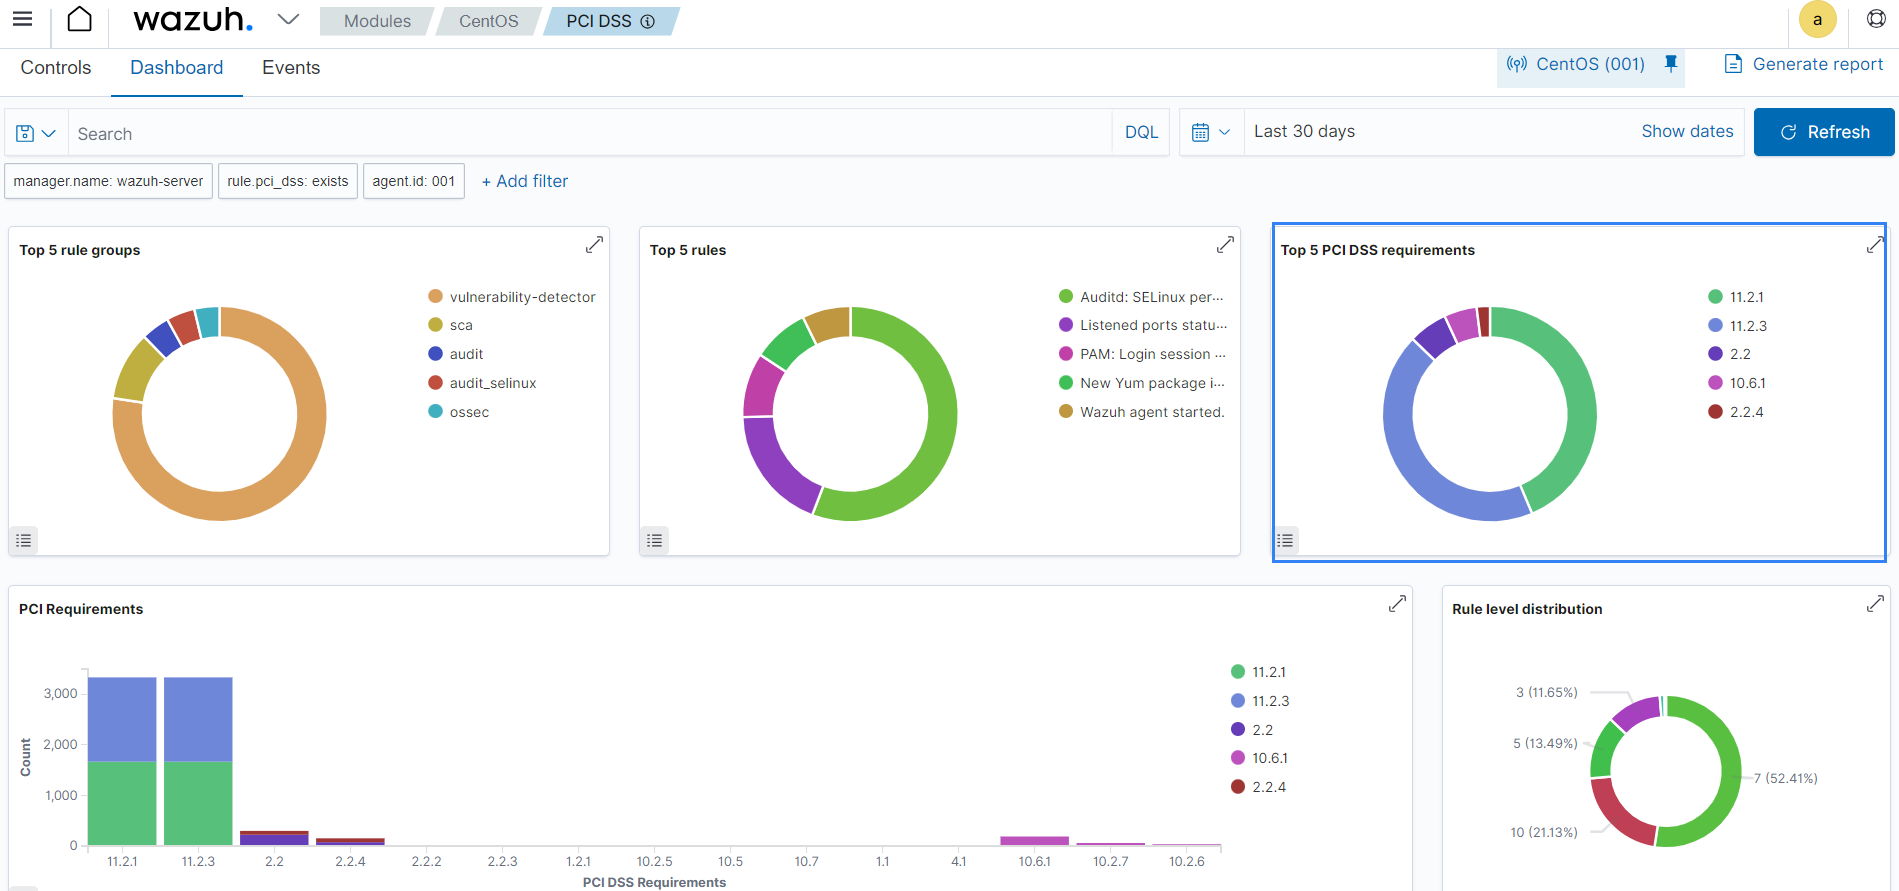This screenshot has height=891, width=1899.
Task: Open saved queries dropdown
Action: tap(36, 133)
